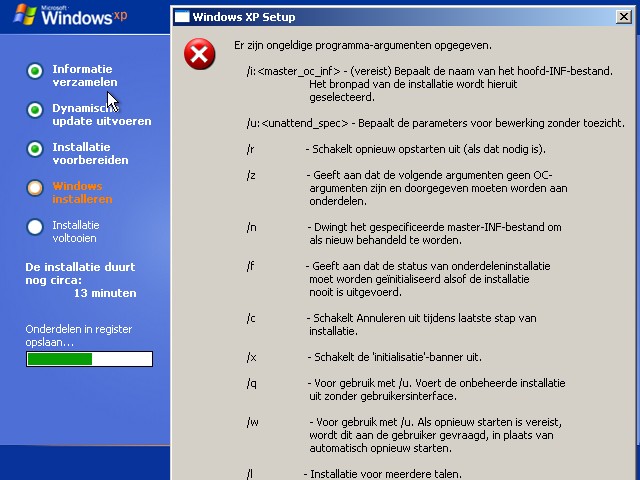
Task: Click the green bullet next to Dynamische update uitvoeren
Action: (35, 110)
